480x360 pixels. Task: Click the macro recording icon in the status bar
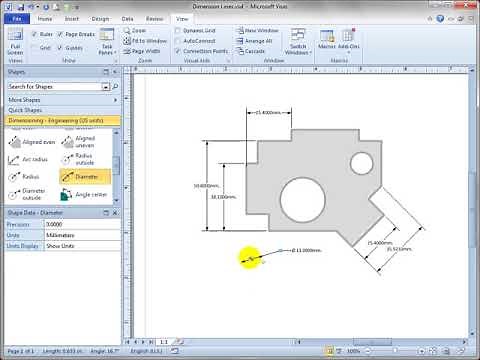pos(175,351)
